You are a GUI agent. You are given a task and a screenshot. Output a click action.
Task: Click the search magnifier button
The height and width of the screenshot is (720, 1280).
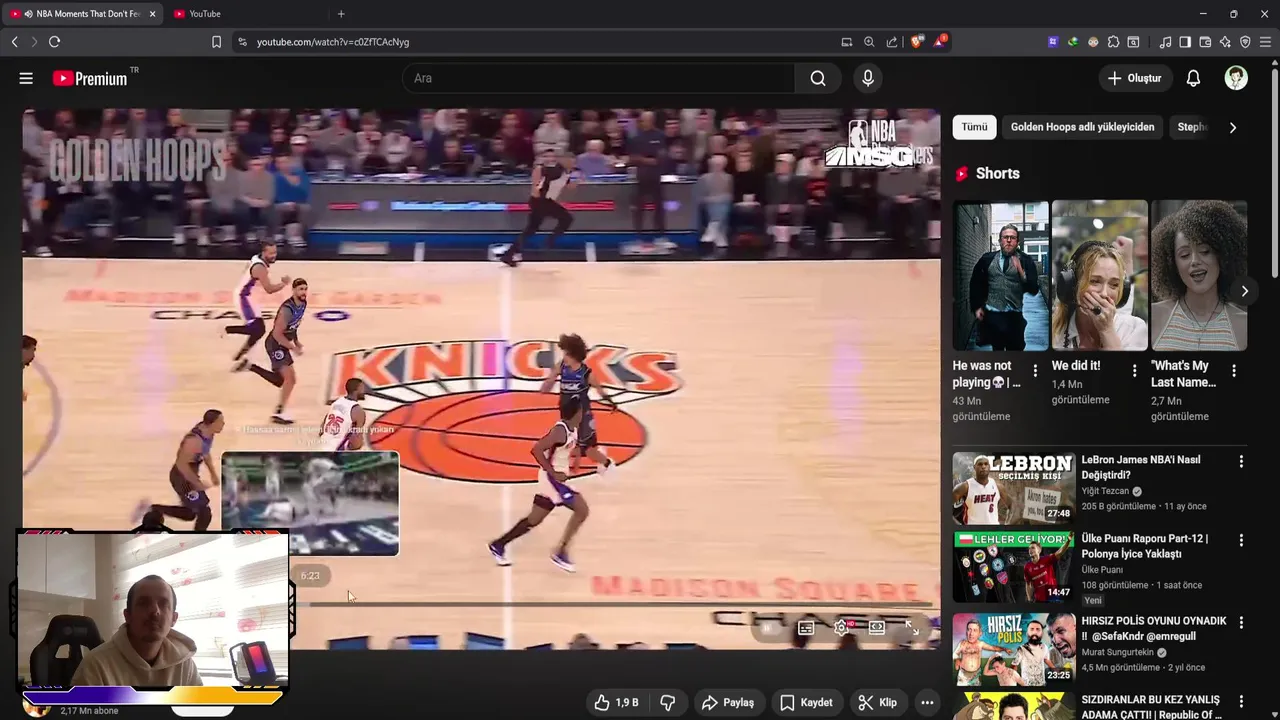tap(818, 78)
